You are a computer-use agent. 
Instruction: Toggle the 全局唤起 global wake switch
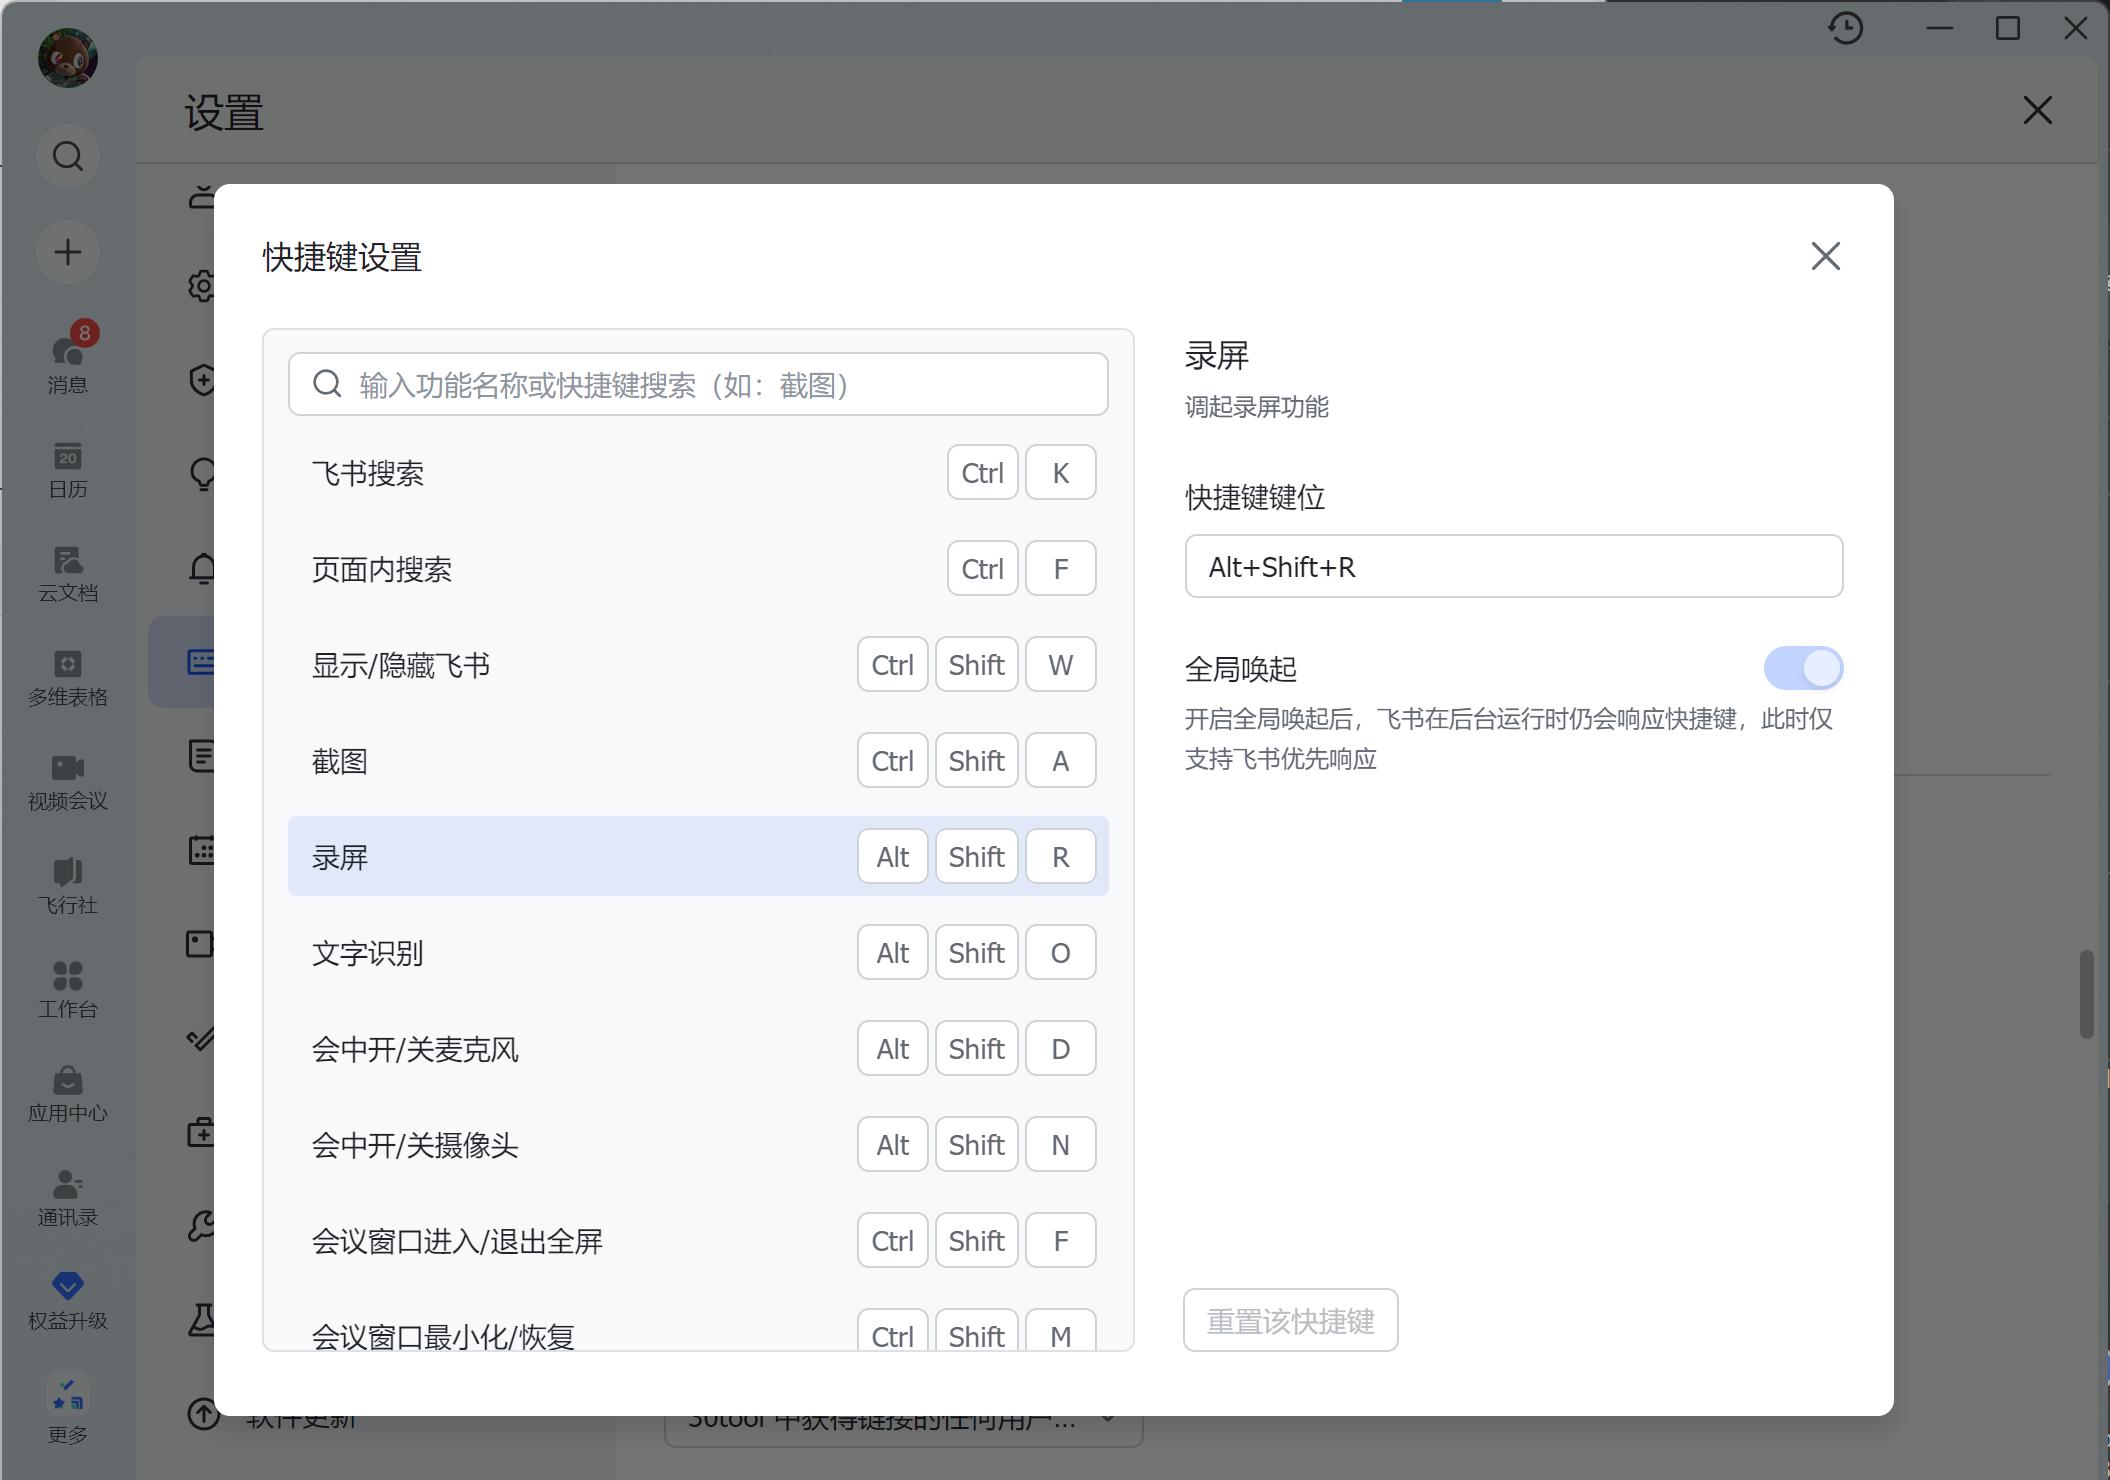point(1802,668)
